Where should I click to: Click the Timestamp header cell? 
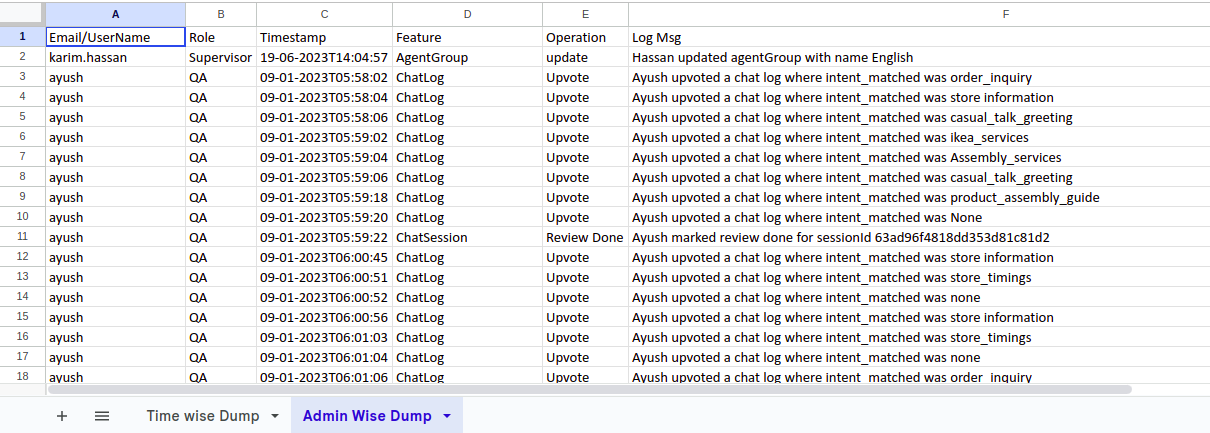tap(324, 37)
